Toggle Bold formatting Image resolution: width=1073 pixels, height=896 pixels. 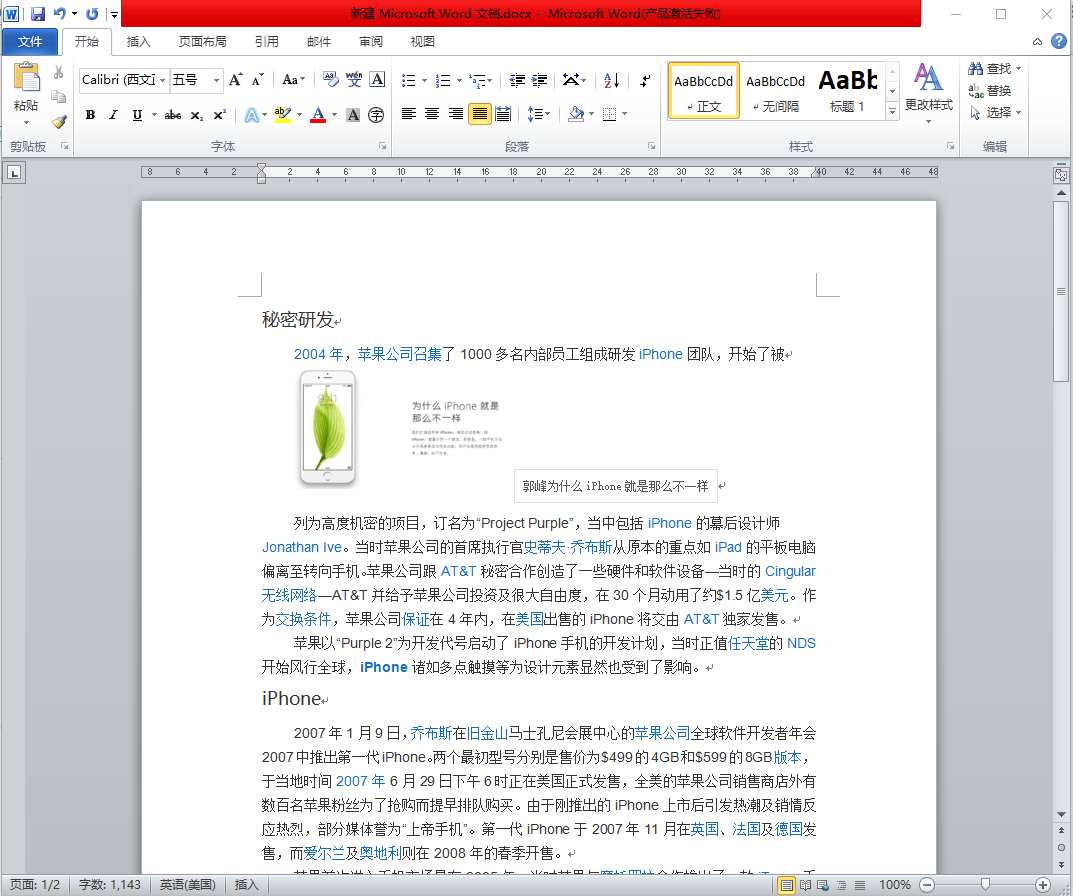point(90,115)
